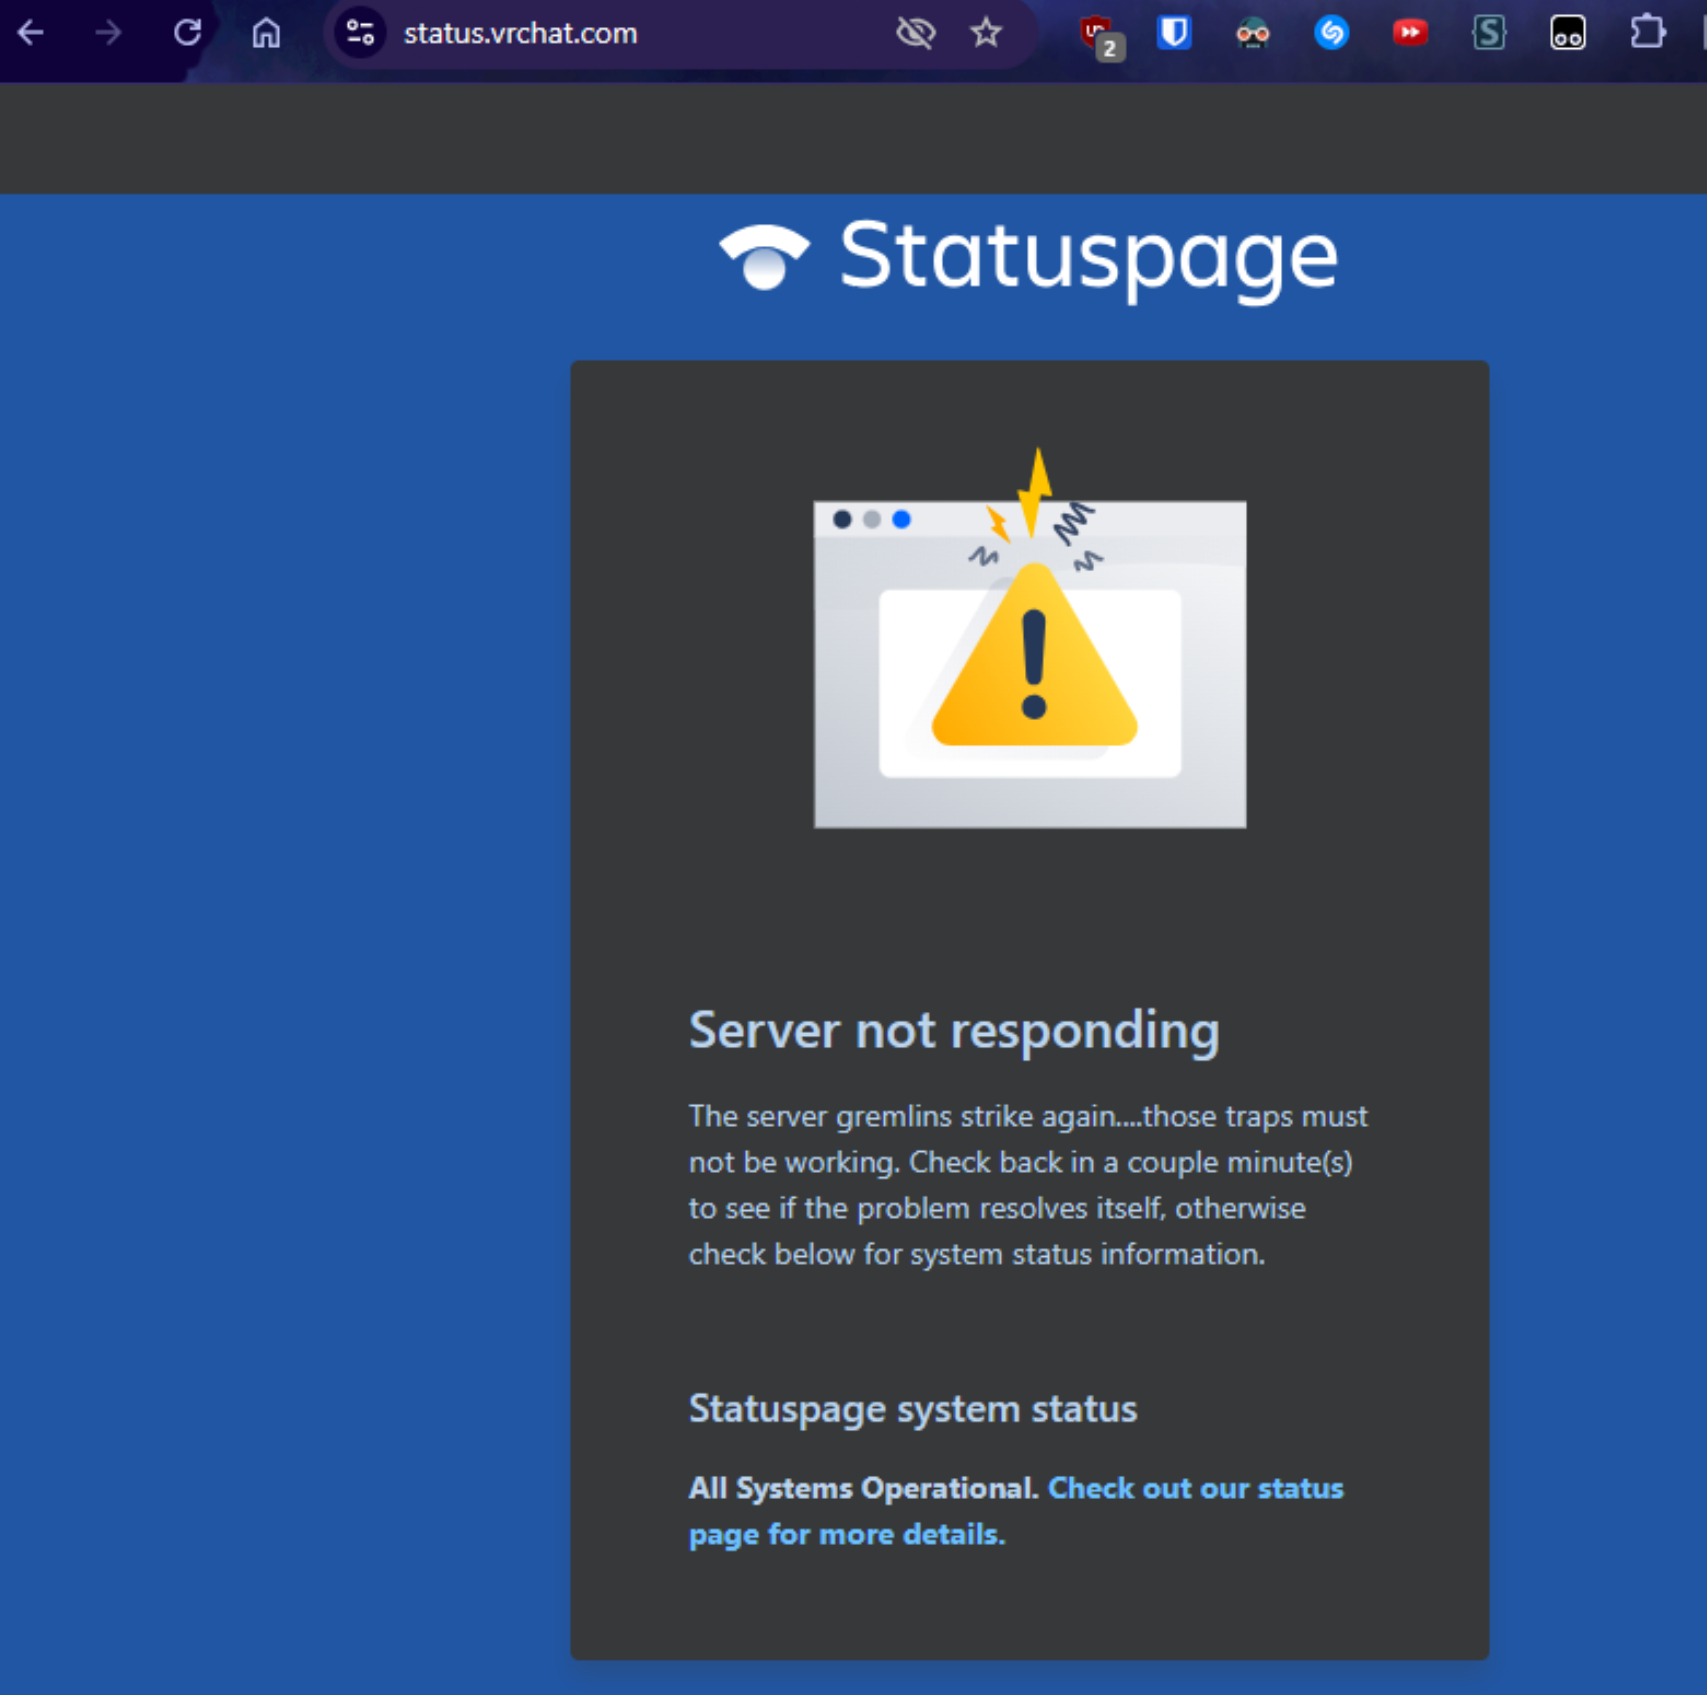Open the Tampermonkey extension icon
Viewport: 1707px width, 1695px height.
click(1567, 34)
